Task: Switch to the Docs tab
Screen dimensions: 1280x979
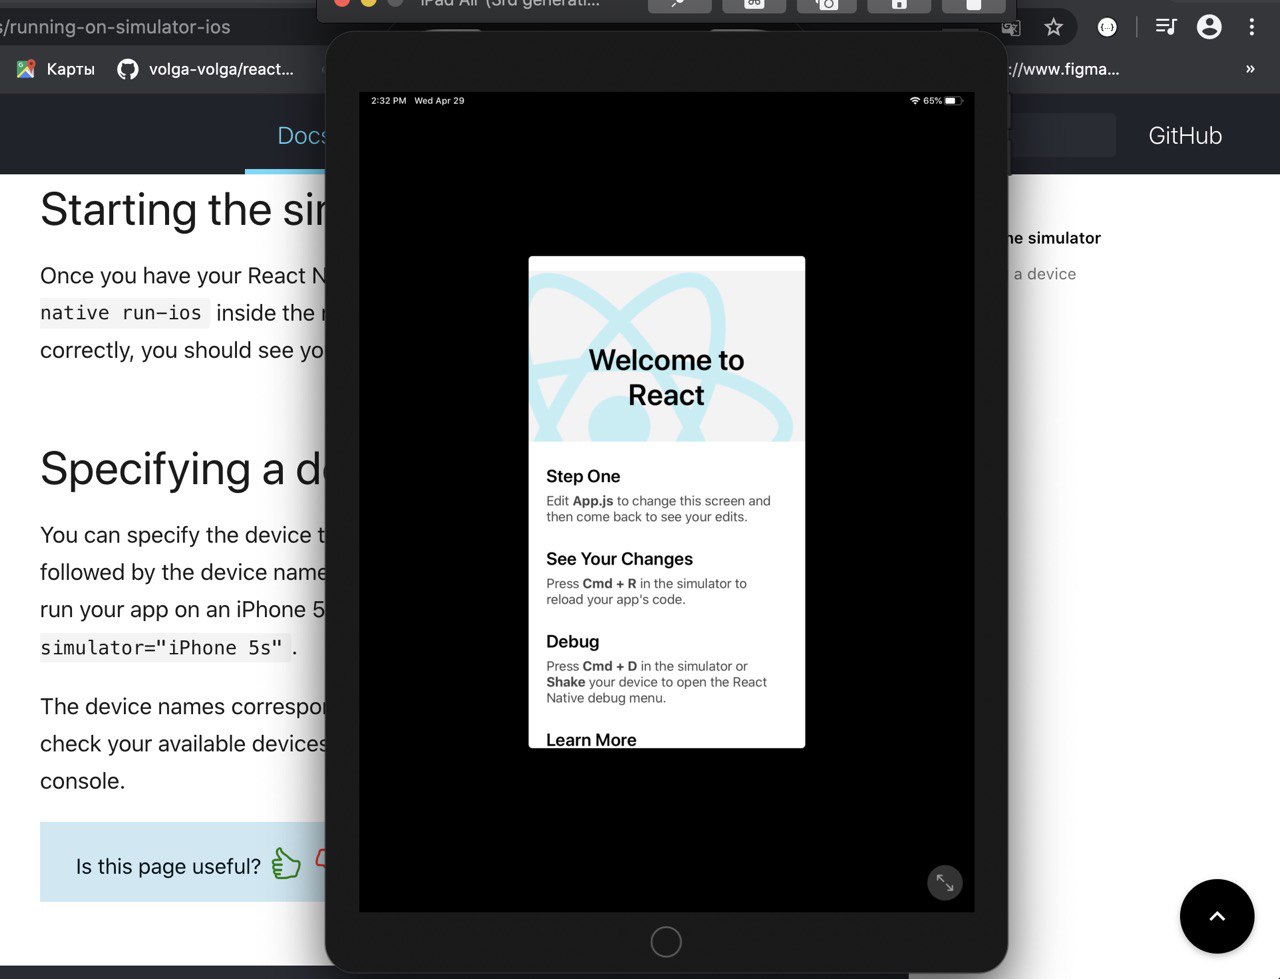Action: click(x=301, y=136)
